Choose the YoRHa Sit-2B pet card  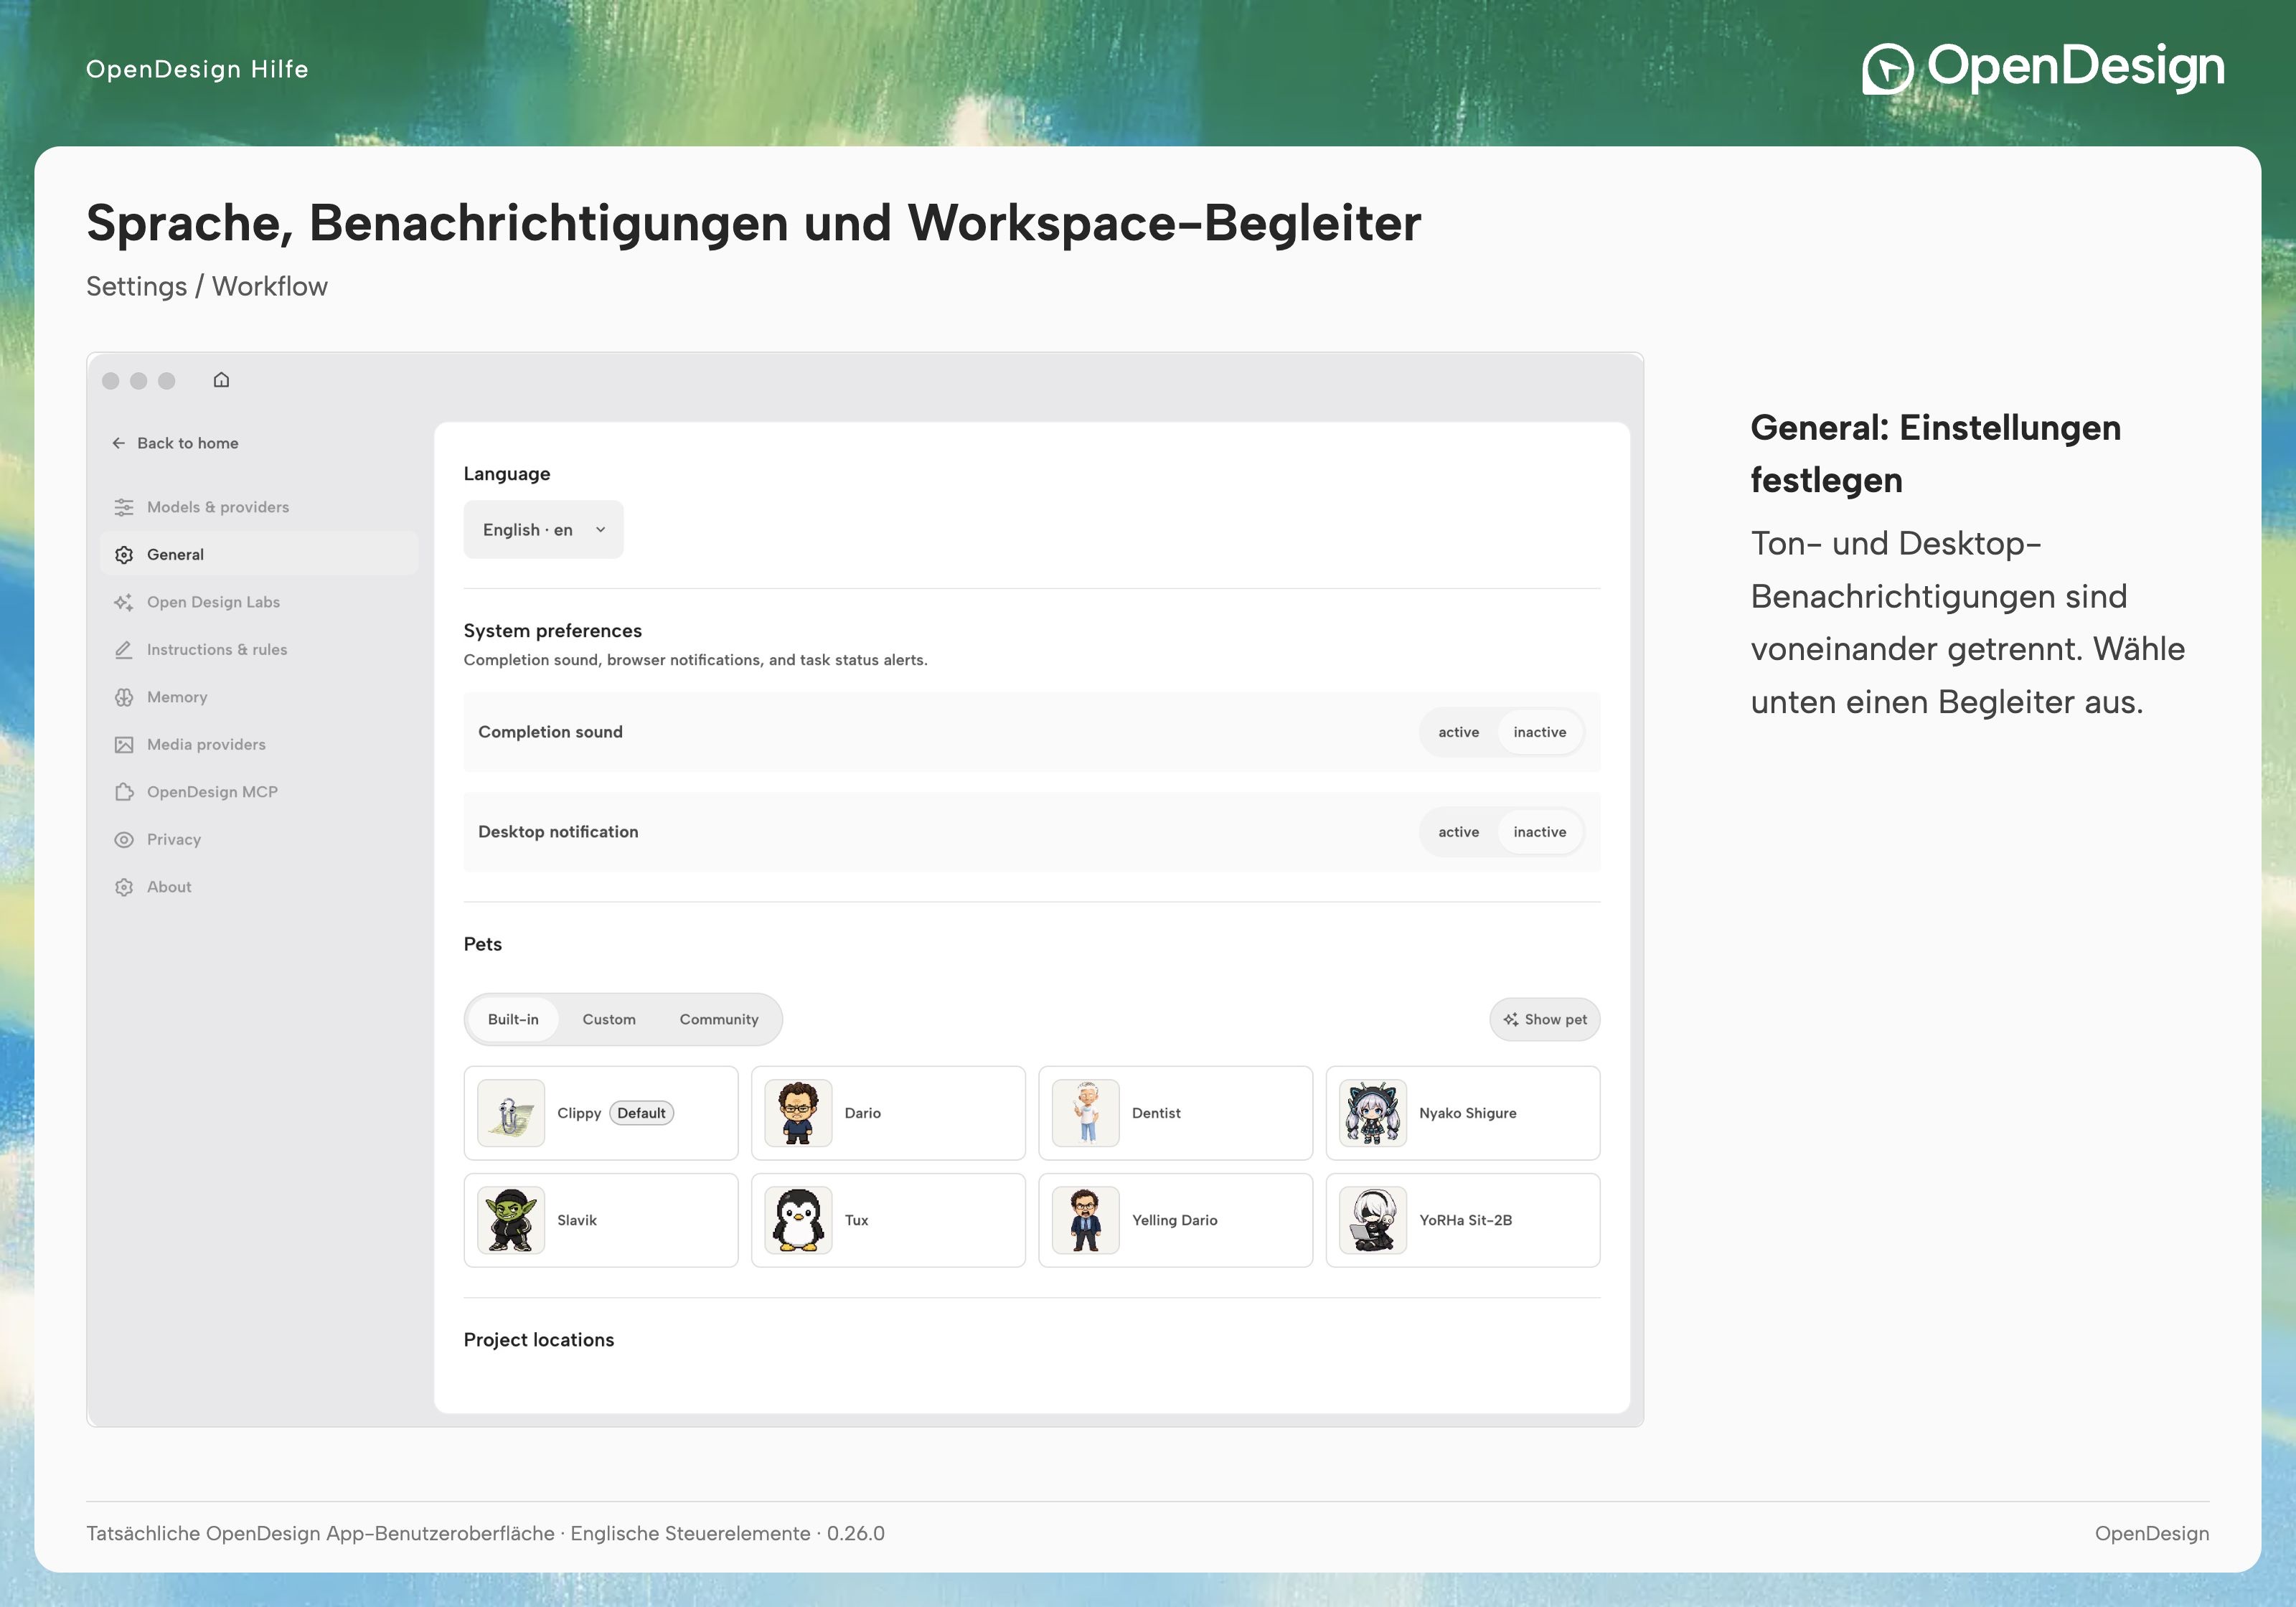[x=1463, y=1220]
